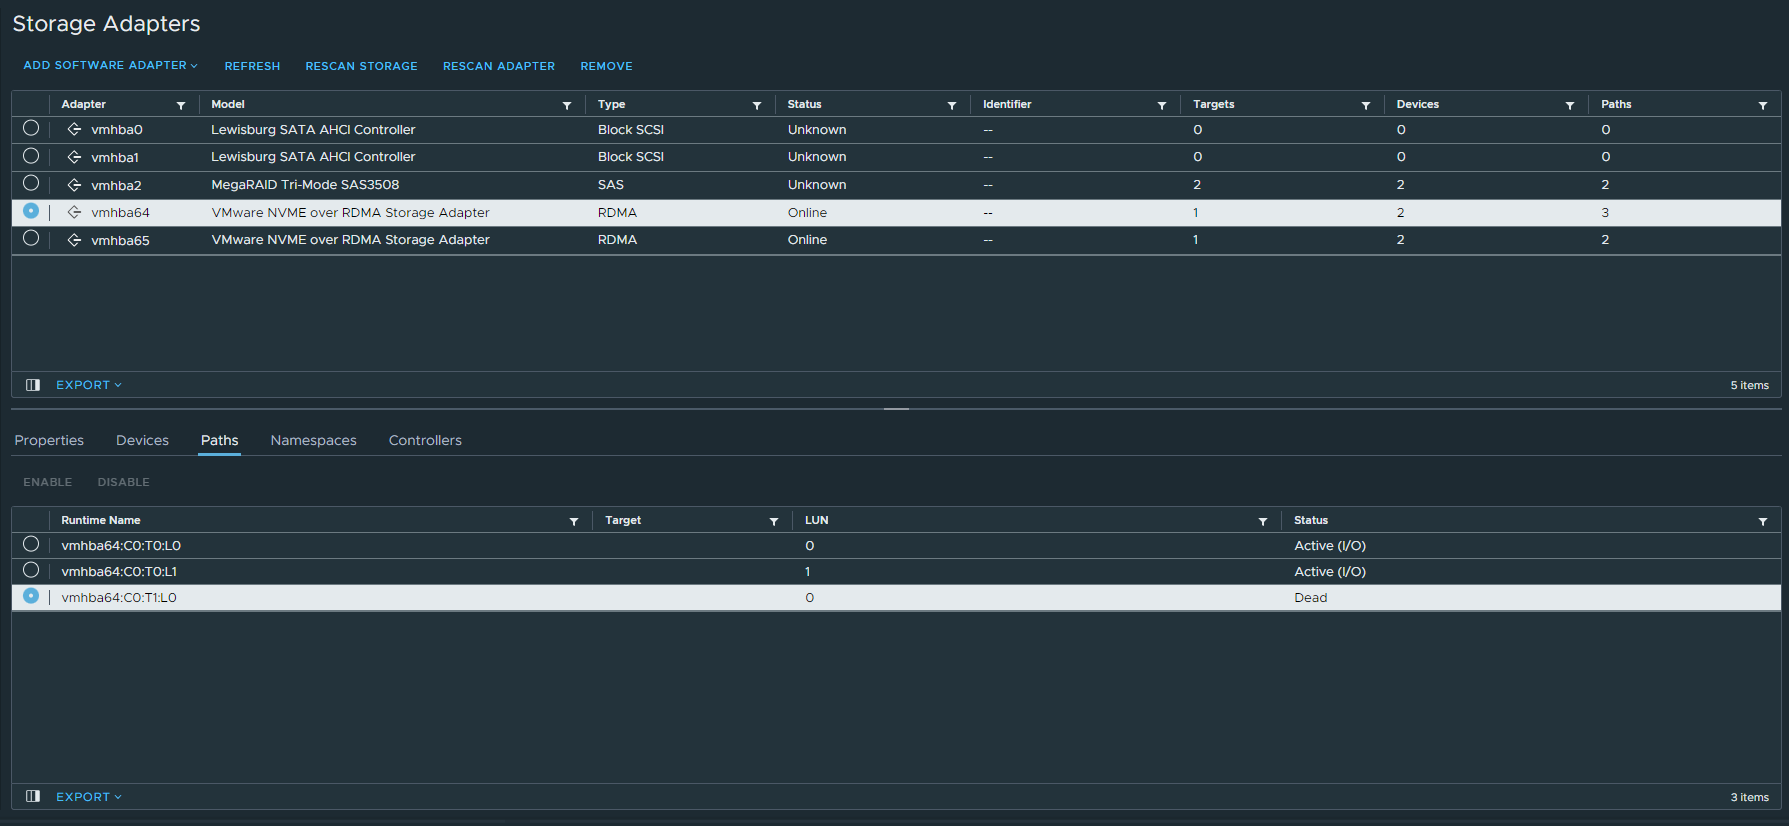This screenshot has height=826, width=1789.
Task: Click Refresh button
Action: click(252, 66)
